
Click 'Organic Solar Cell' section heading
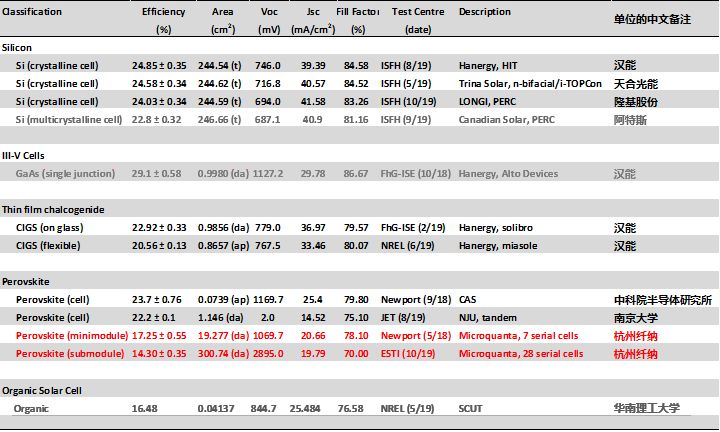point(42,391)
